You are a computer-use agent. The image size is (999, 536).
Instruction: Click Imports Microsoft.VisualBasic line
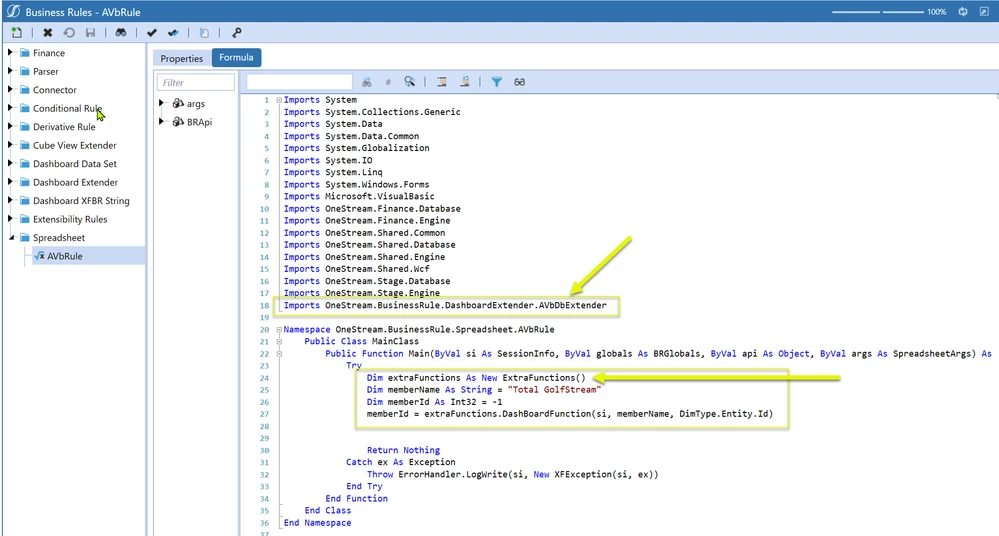tap(359, 196)
